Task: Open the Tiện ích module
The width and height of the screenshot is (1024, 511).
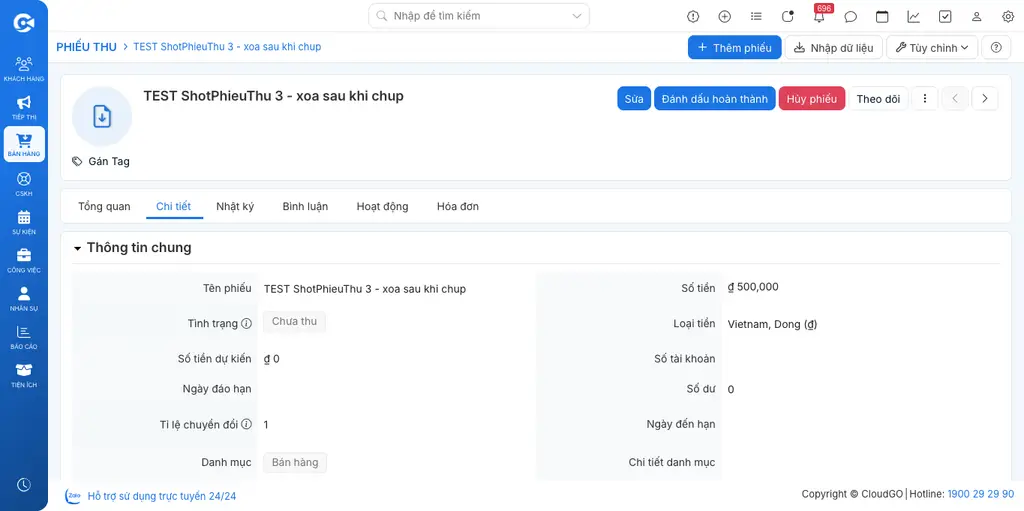Action: tap(24, 375)
